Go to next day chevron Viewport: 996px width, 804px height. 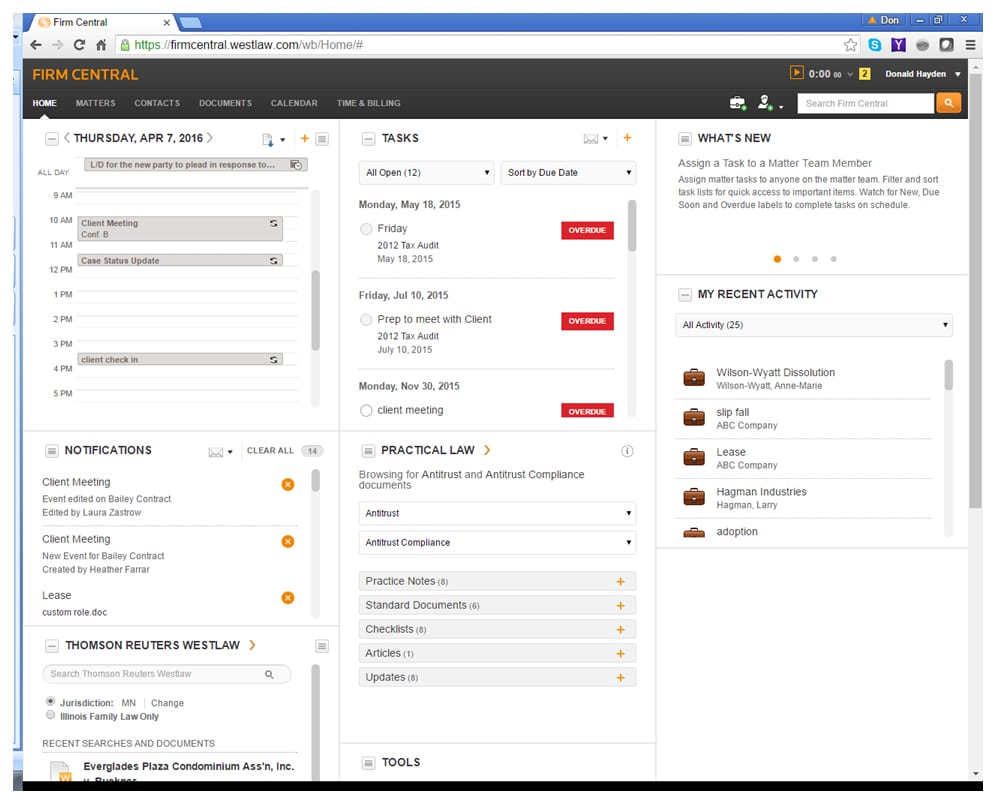click(210, 138)
